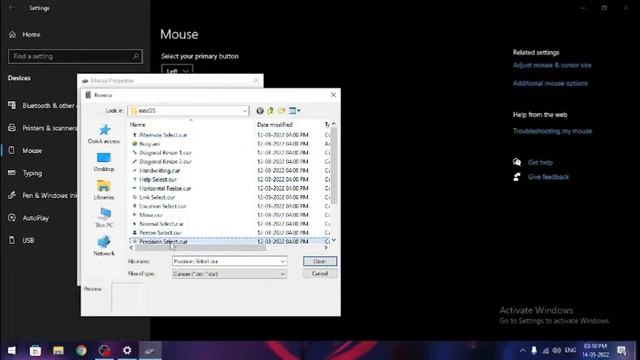Image resolution: width=640 pixels, height=360 pixels.
Task: Select Location Select.cur file
Action: click(162, 206)
